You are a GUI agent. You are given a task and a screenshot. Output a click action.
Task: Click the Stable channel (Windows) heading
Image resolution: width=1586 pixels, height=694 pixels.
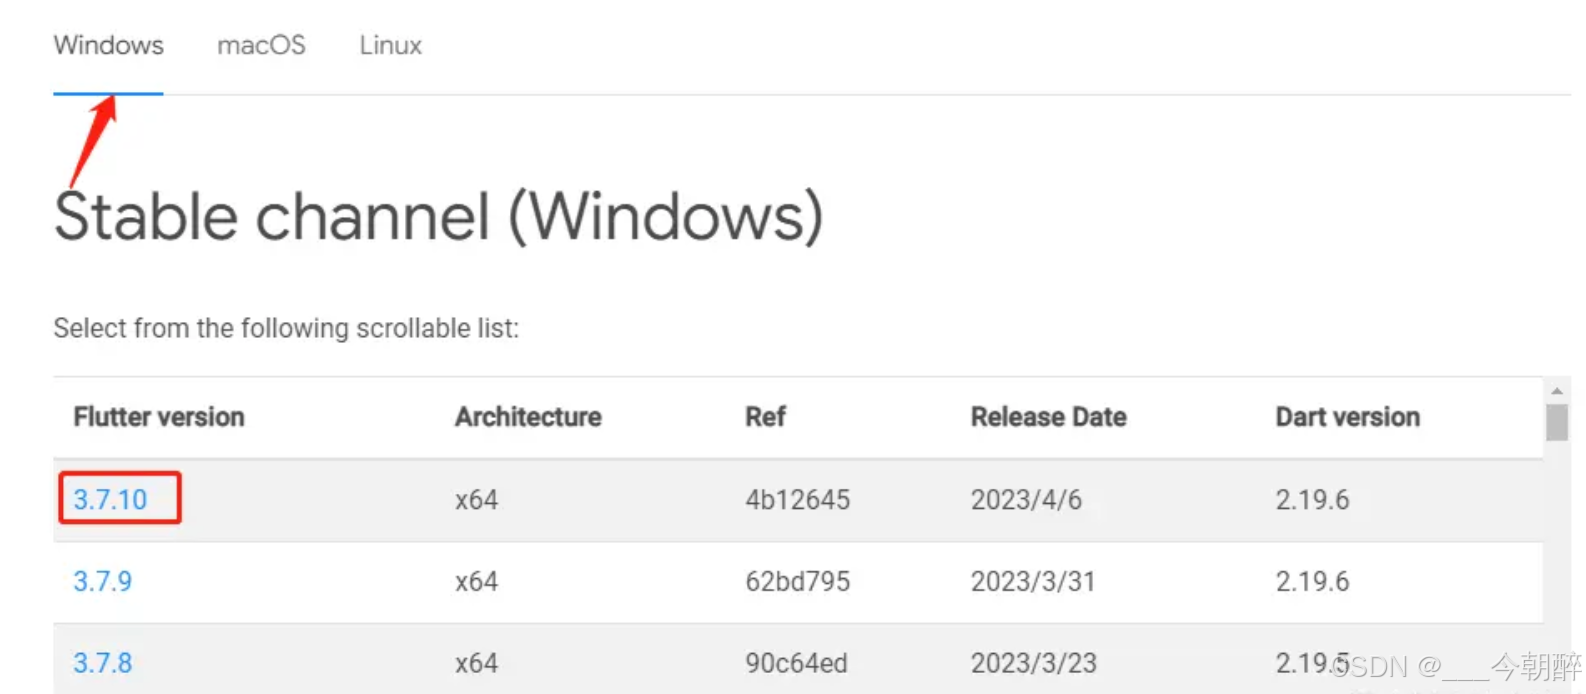(x=438, y=216)
